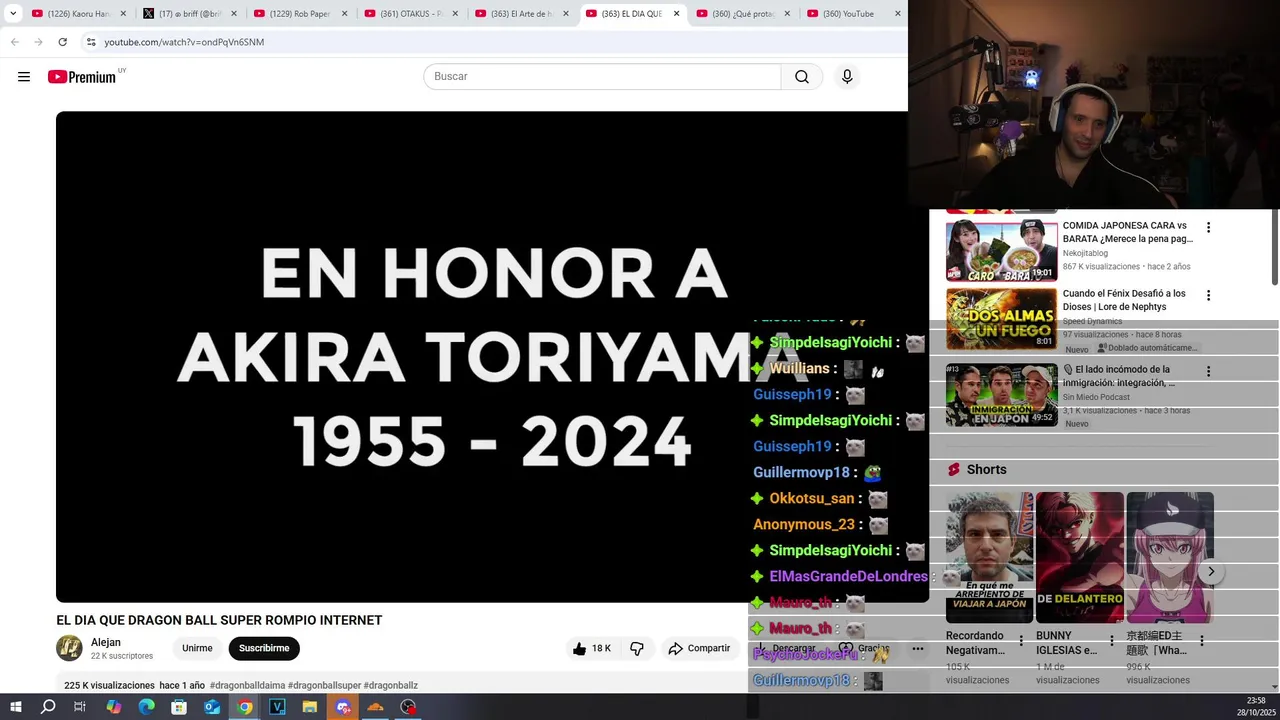1280x720 pixels.
Task: Join the channel with Unirme button
Action: click(x=197, y=648)
